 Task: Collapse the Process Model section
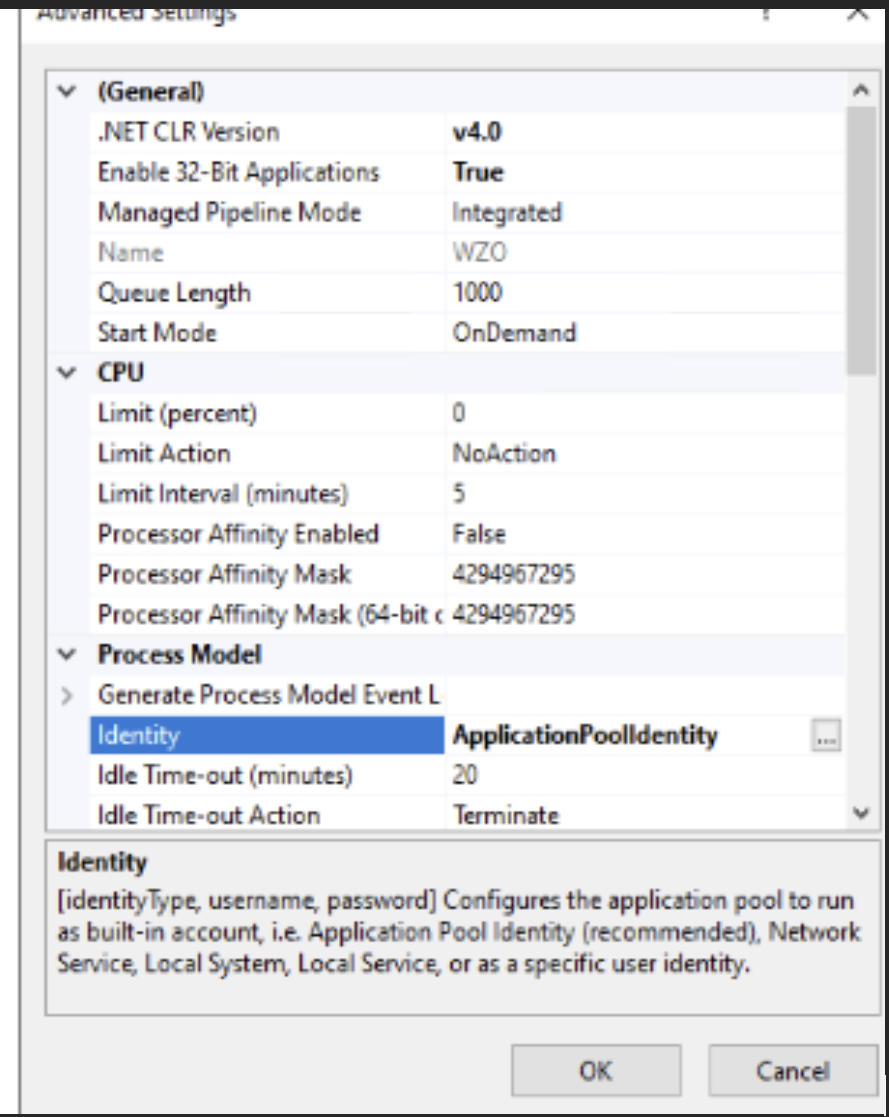coord(67,655)
